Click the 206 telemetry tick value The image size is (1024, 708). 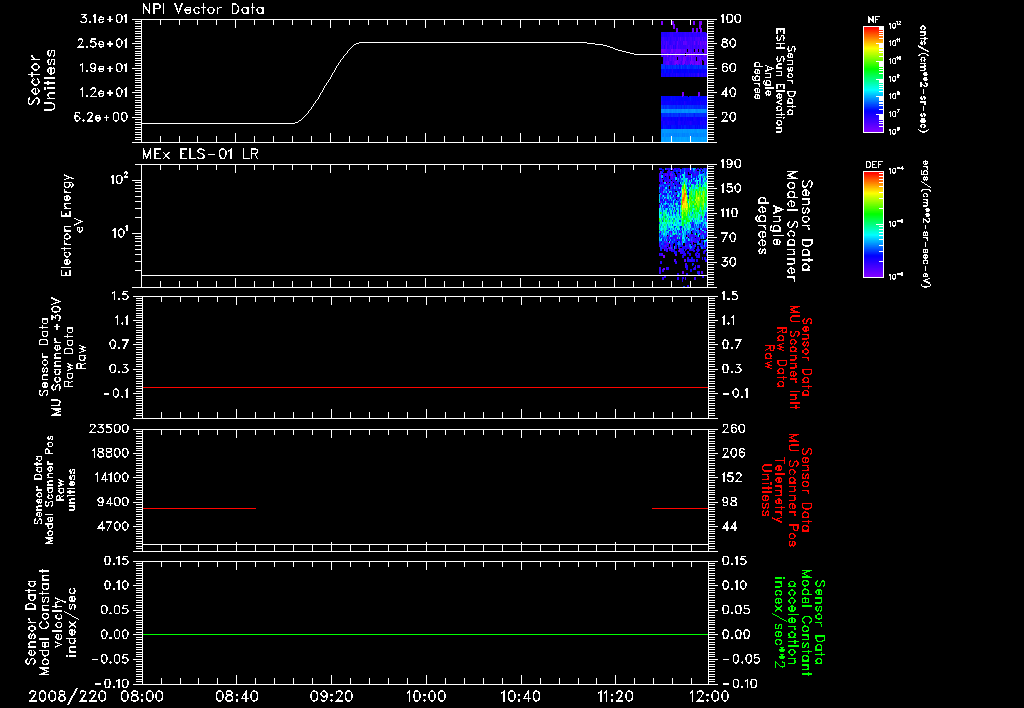[x=733, y=453]
